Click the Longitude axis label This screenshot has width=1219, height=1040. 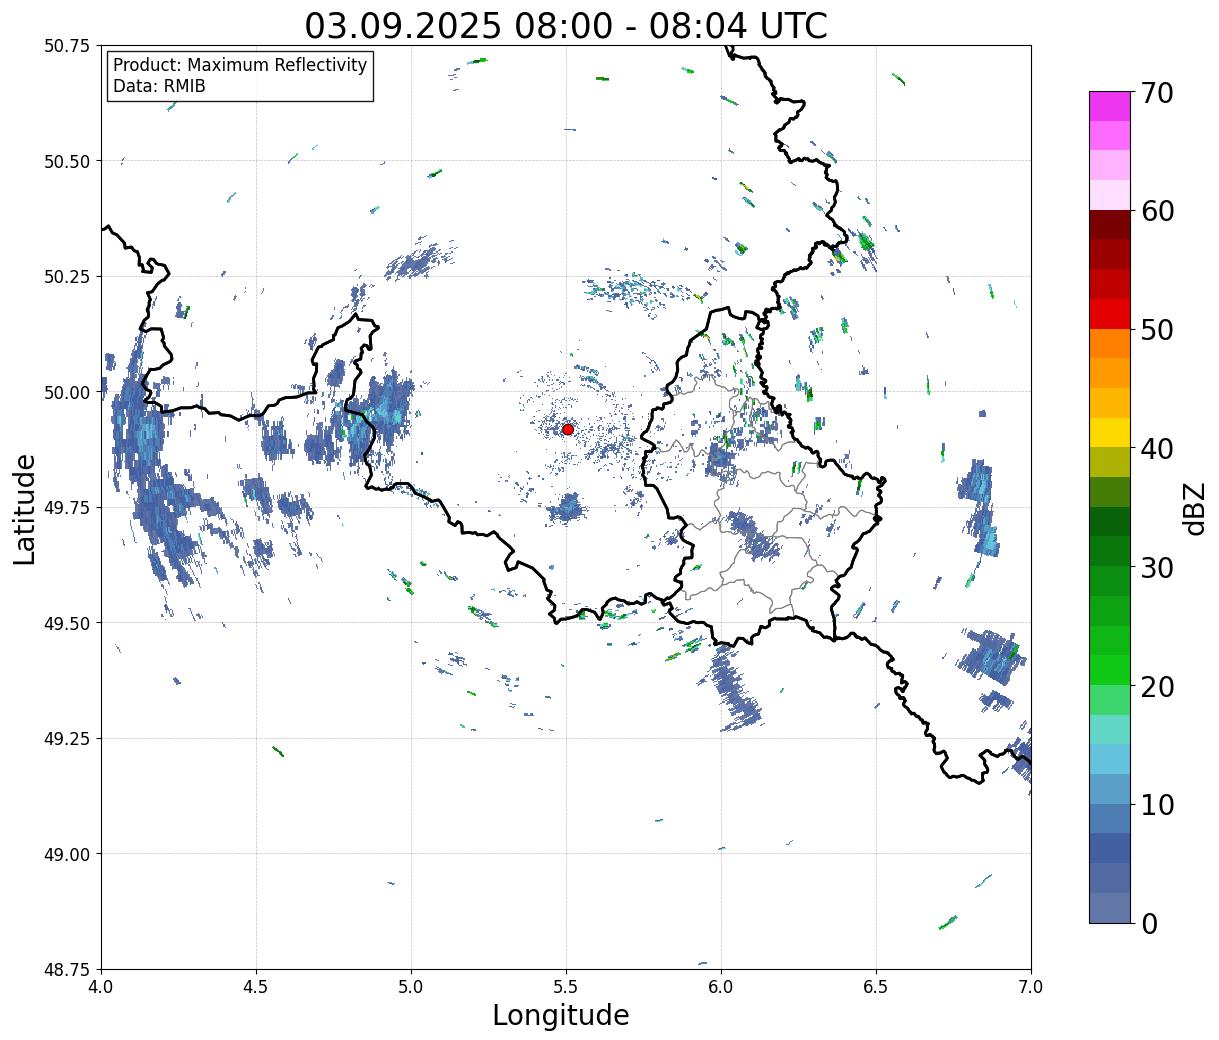pos(561,1015)
